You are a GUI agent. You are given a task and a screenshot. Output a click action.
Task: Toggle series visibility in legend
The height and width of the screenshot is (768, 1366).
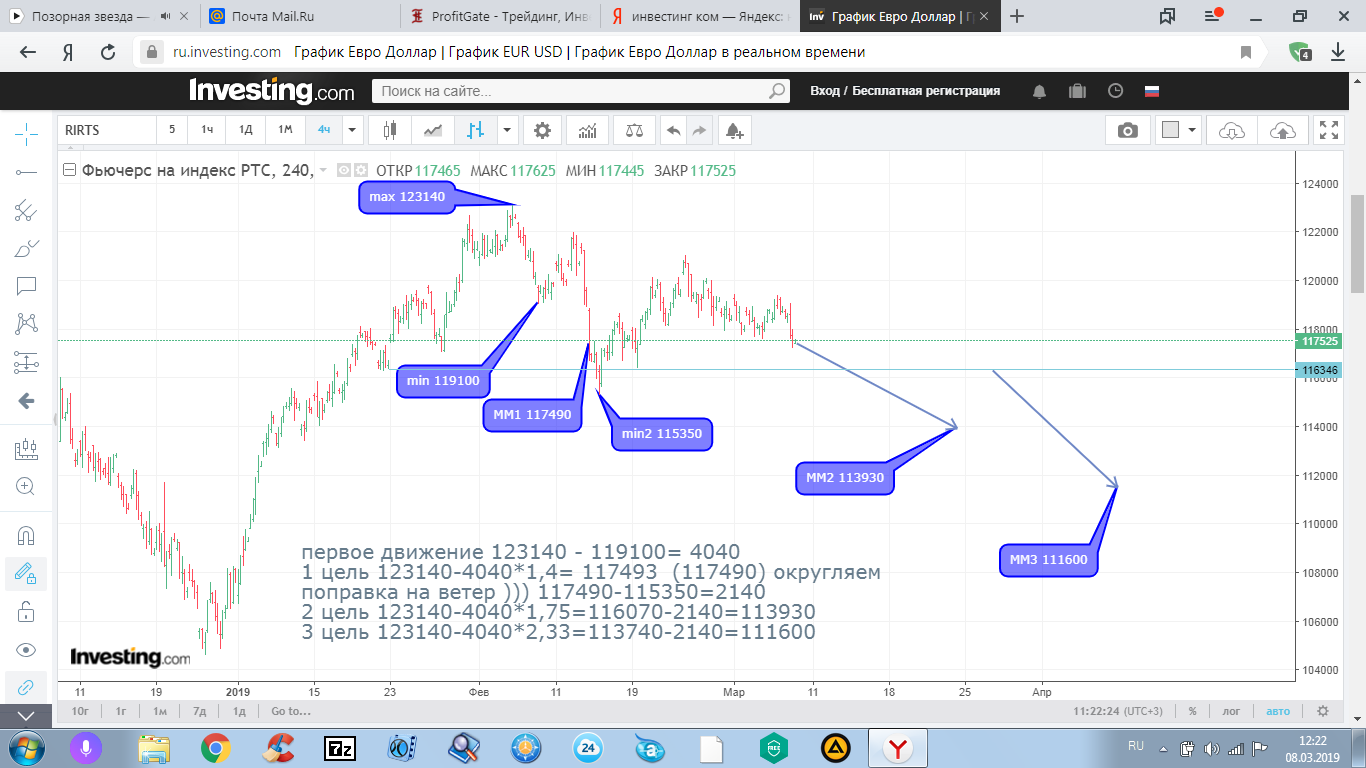point(343,170)
